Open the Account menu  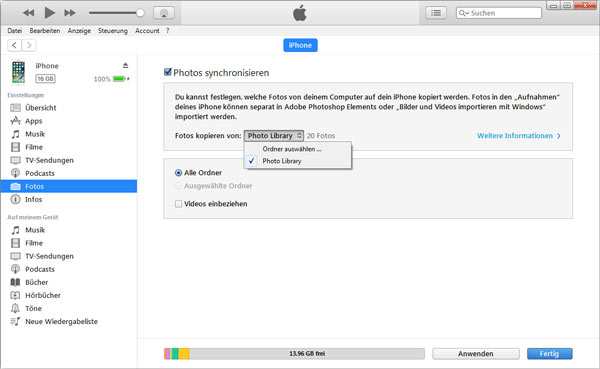pyautogui.click(x=147, y=31)
